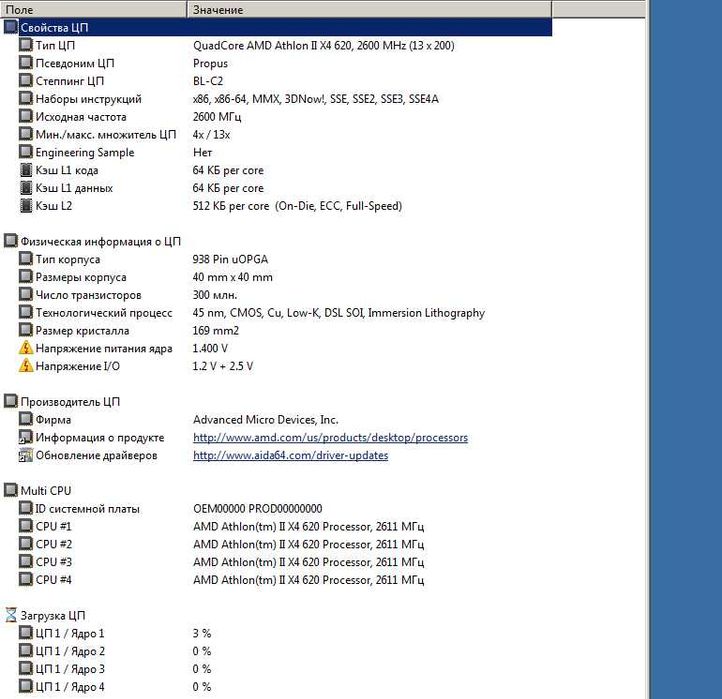This screenshot has width=722, height=699.
Task: Click the 512 КБ per core value
Action: pos(297,206)
